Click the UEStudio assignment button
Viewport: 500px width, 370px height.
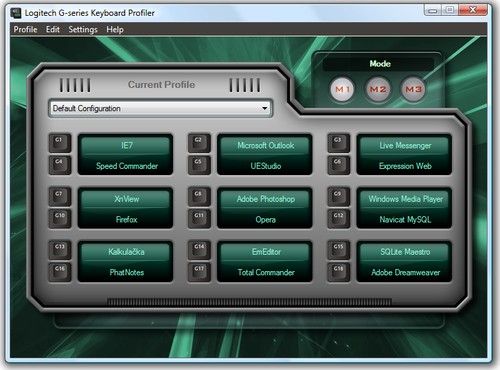pos(265,166)
